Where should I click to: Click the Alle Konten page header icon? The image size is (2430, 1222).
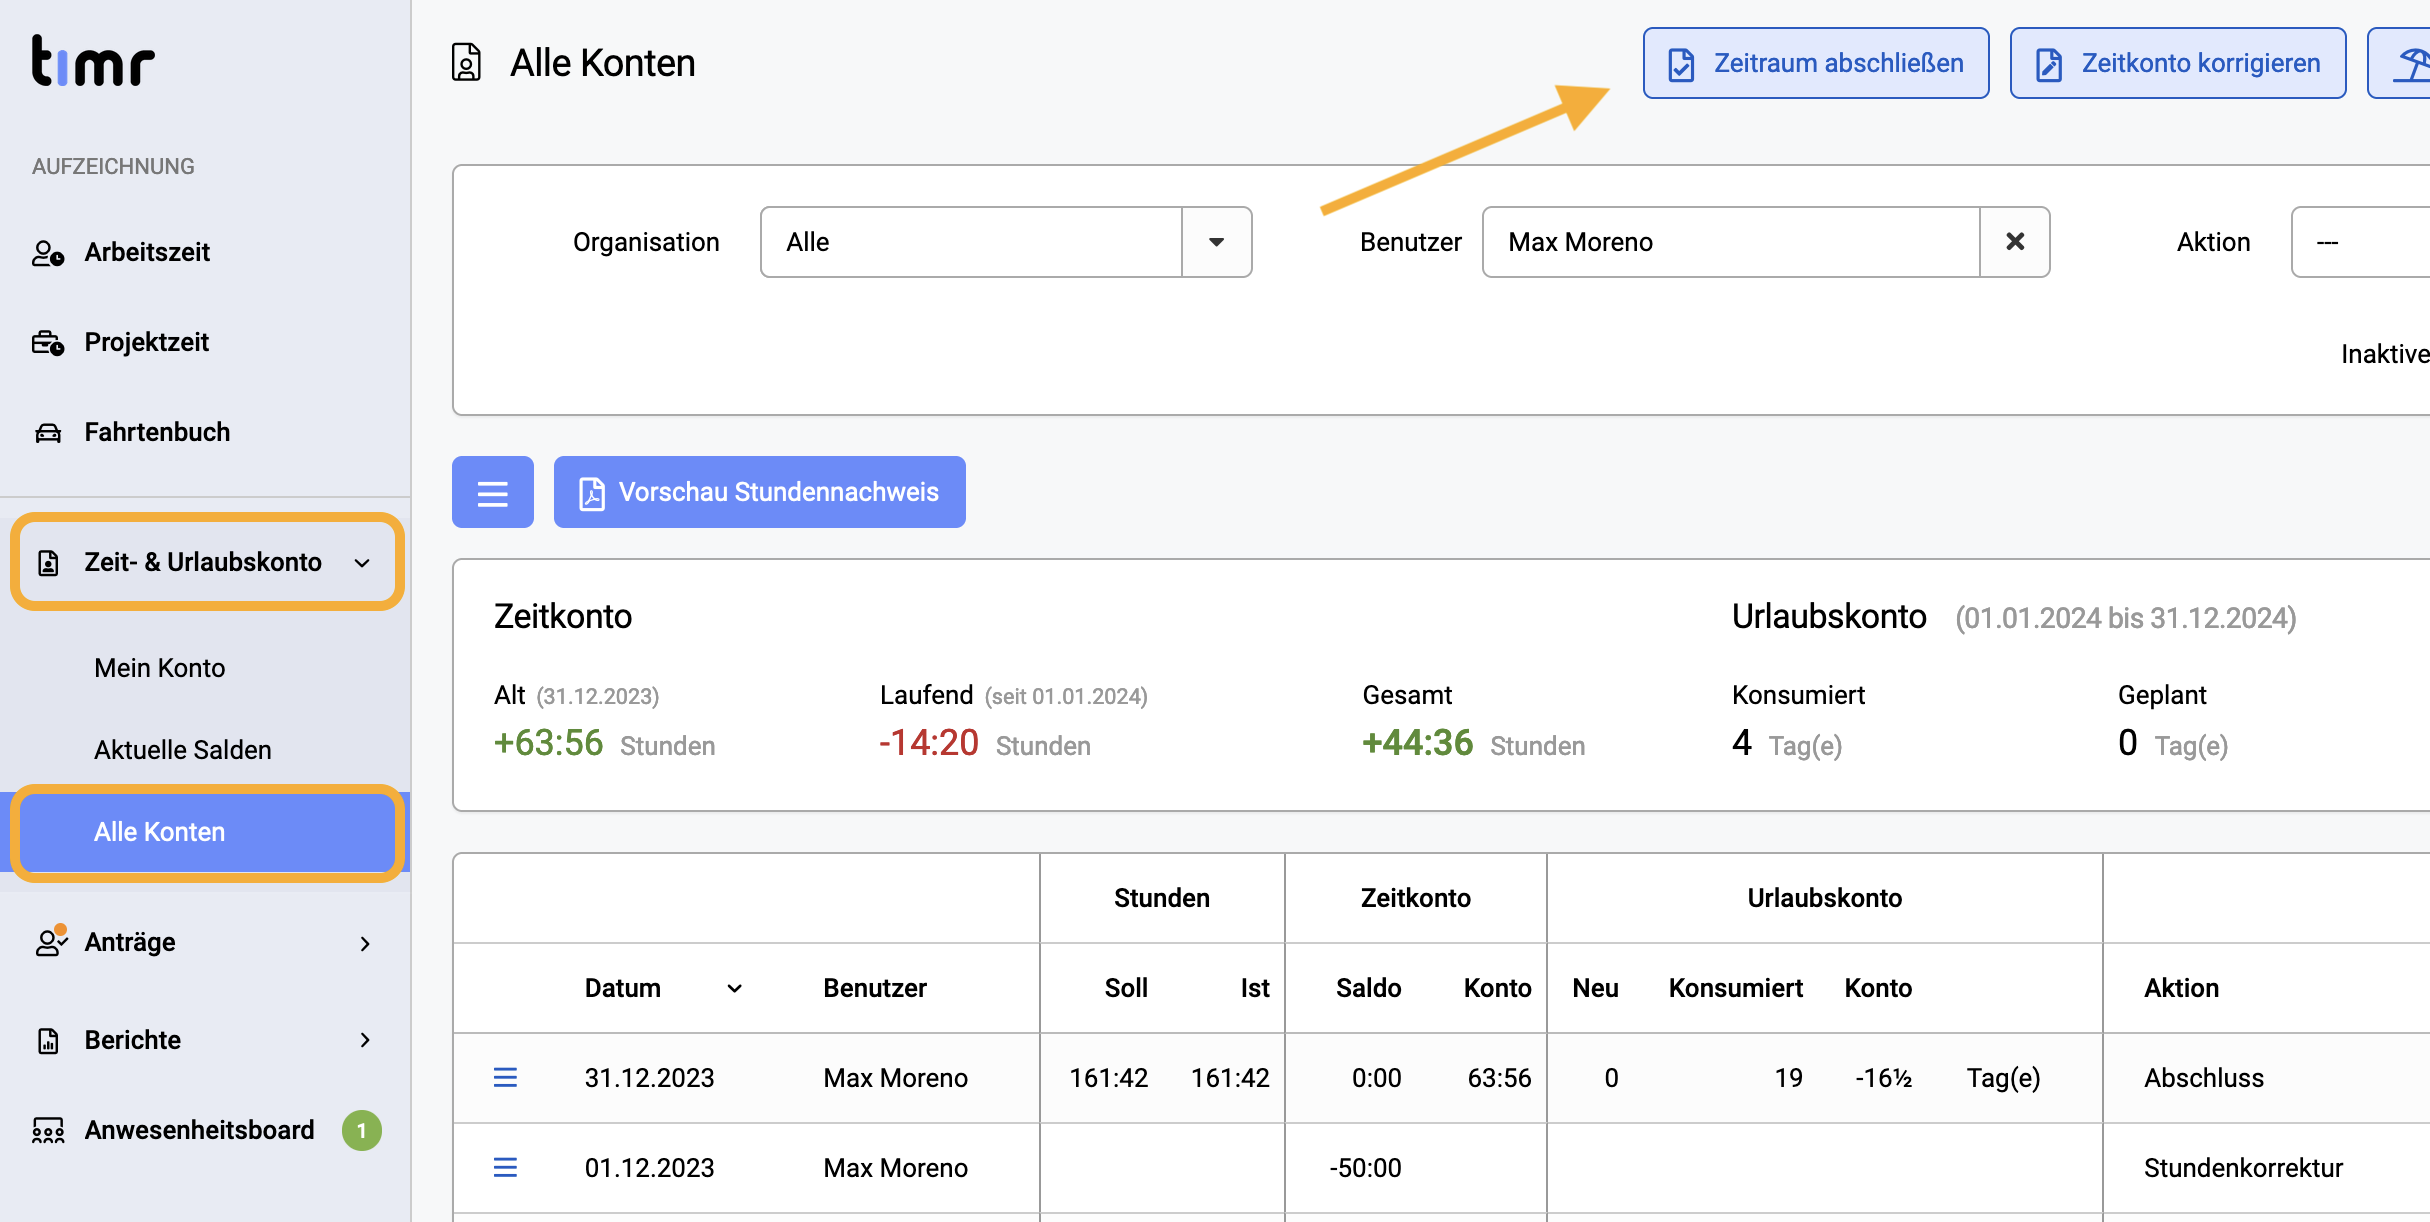(x=466, y=62)
